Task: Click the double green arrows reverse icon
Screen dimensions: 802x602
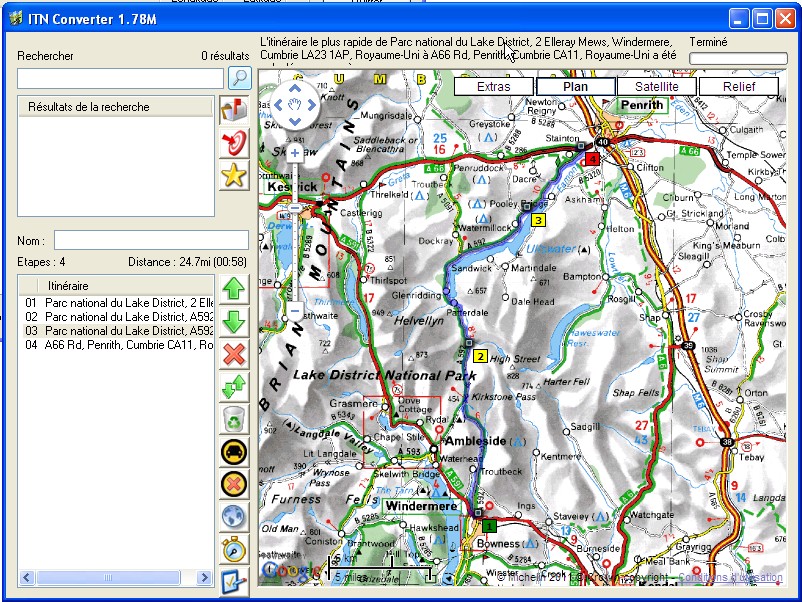Action: coord(234,387)
